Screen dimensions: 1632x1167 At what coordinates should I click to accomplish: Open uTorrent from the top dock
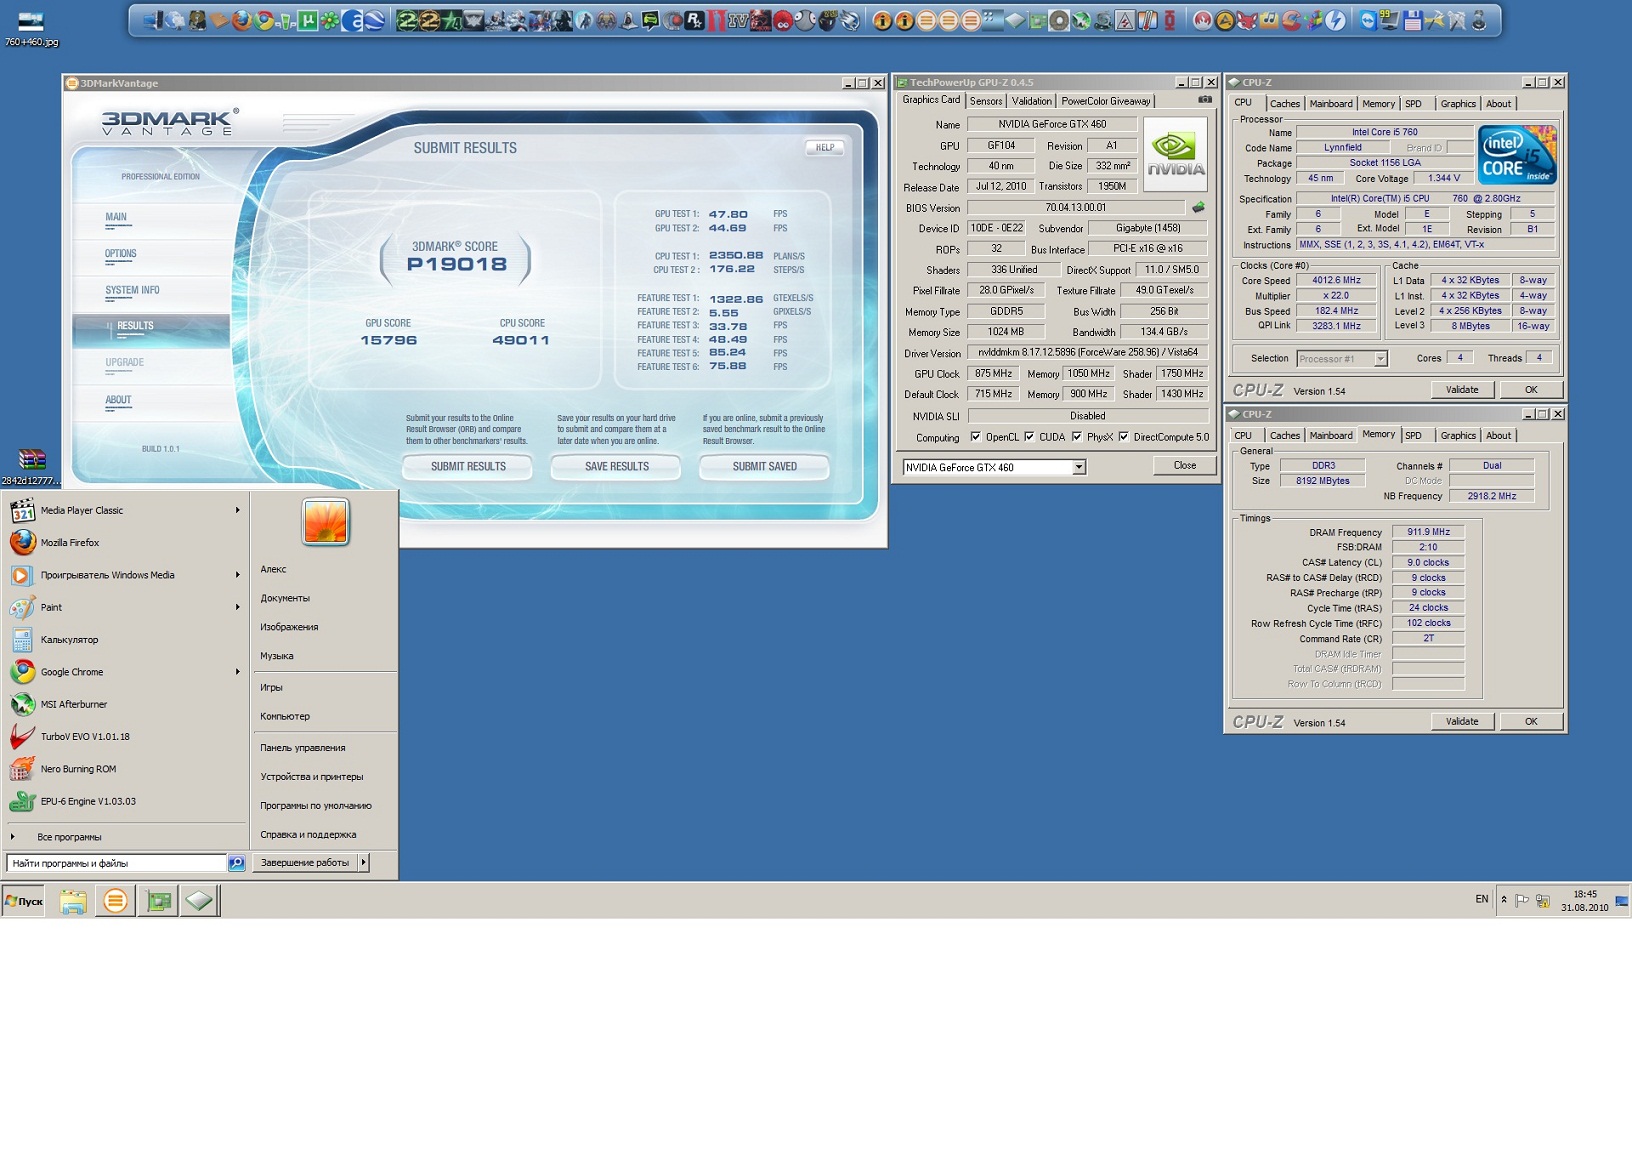tap(308, 20)
